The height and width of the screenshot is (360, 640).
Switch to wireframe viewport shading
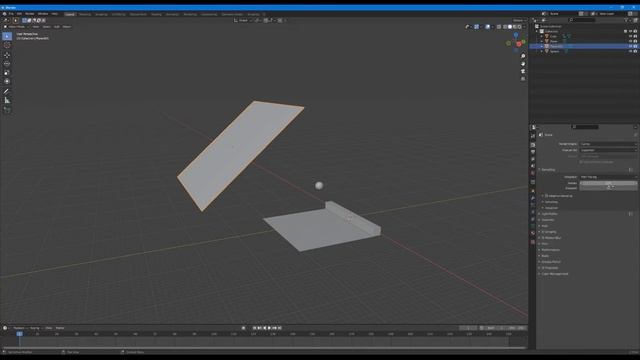pyautogui.click(x=505, y=27)
